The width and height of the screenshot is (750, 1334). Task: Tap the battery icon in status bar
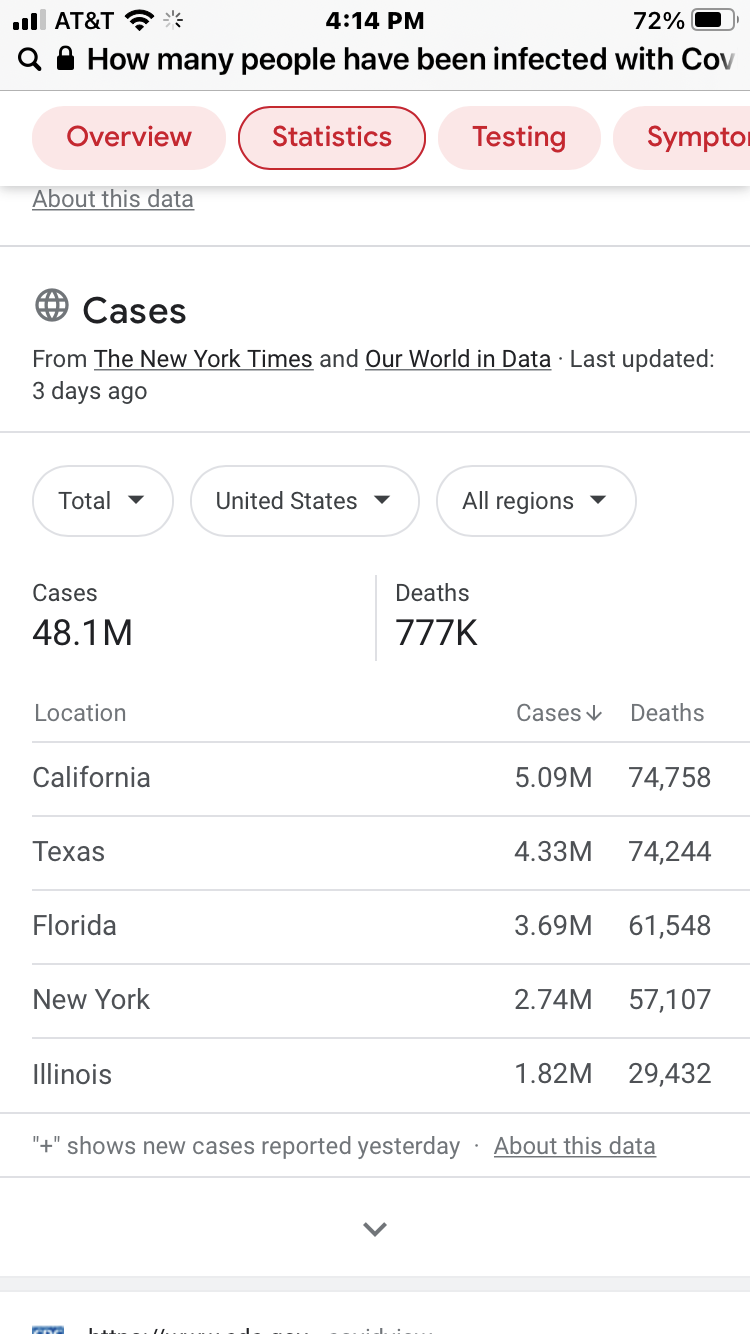[712, 21]
